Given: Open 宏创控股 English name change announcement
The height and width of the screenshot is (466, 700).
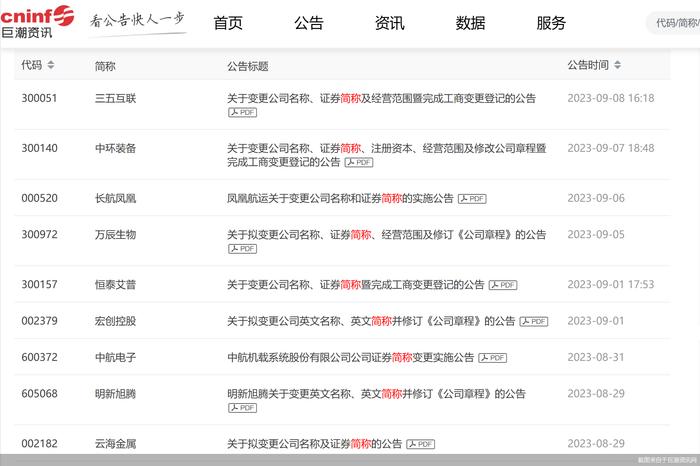Looking at the screenshot, I should click(x=371, y=321).
